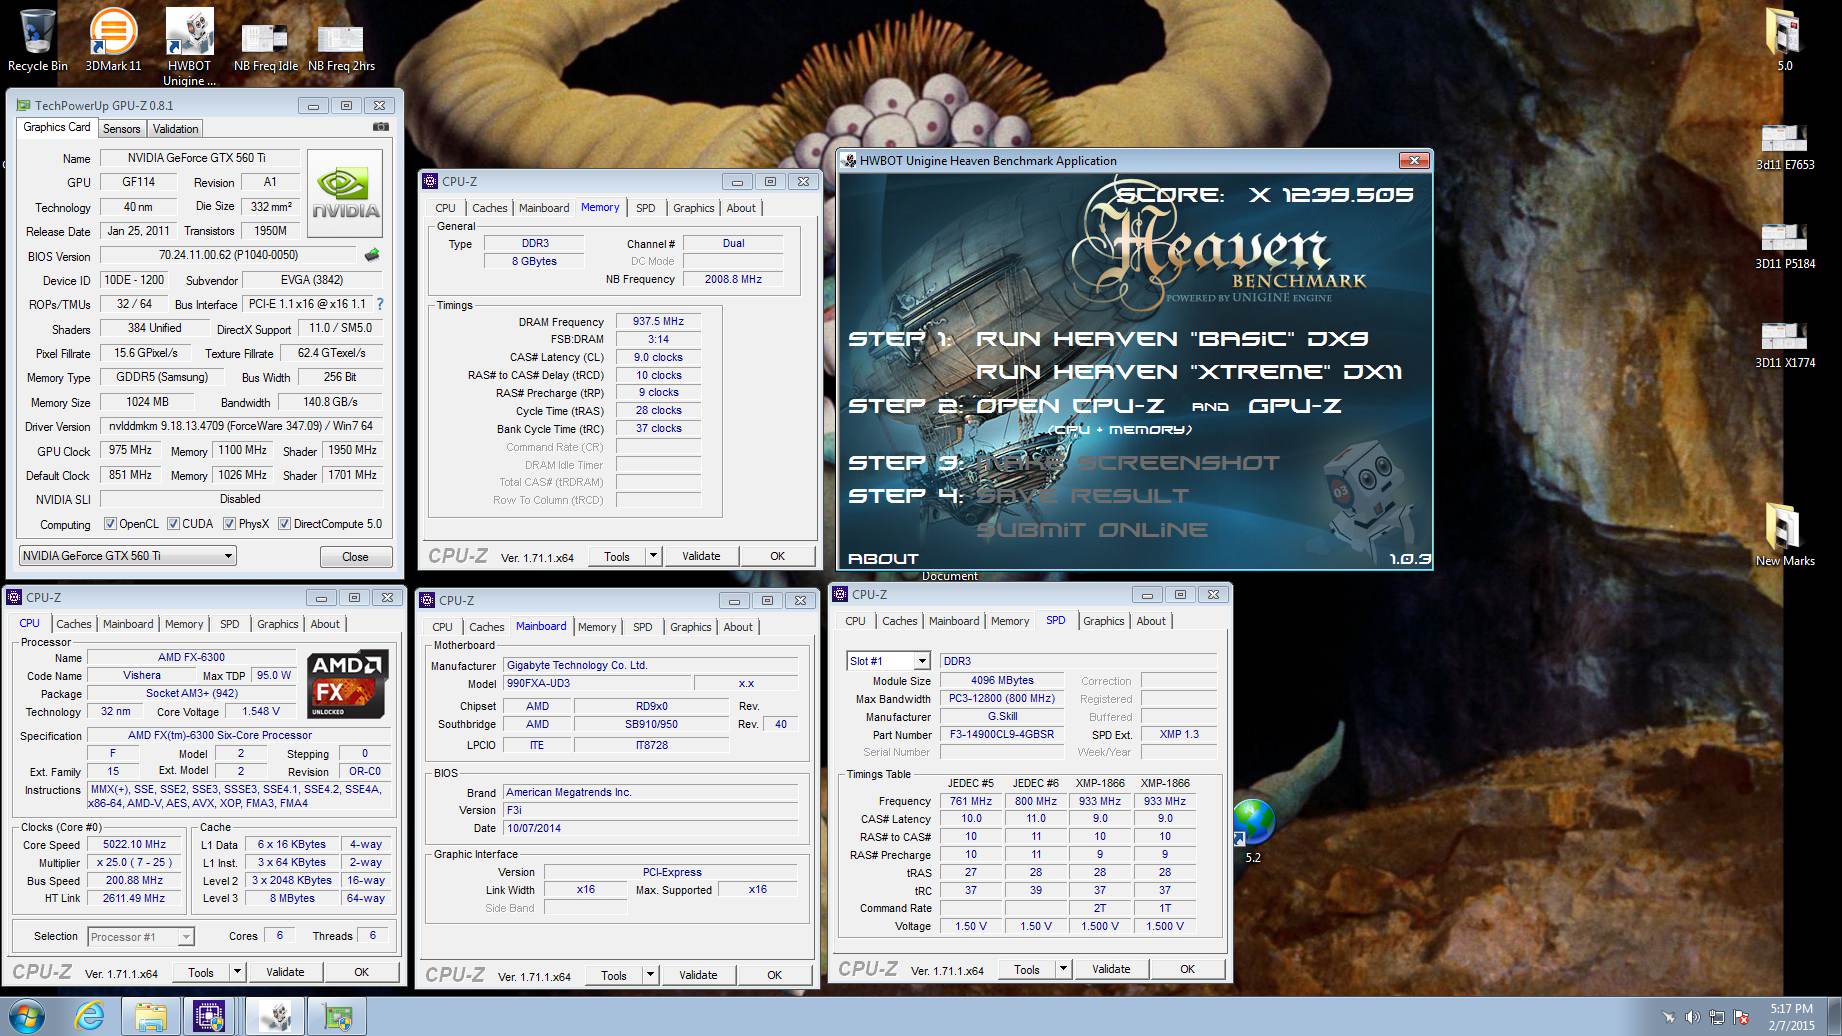Viewport: 1842px width, 1036px height.
Task: Open Caches tab in Memory CPU-Z window
Action: pyautogui.click(x=489, y=208)
